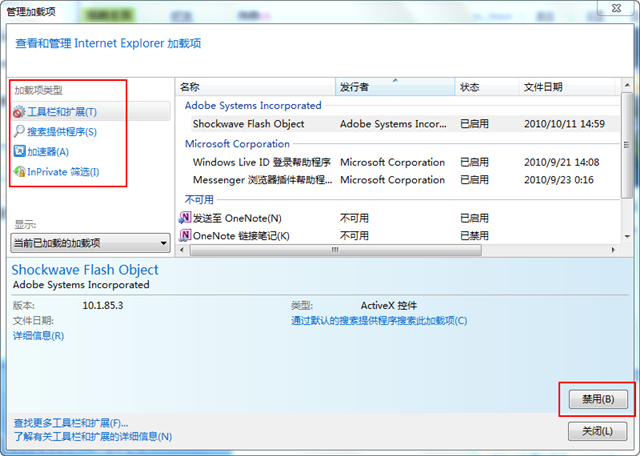Close the 管理加载项 dialog window
This screenshot has width=640, height=456.
(x=616, y=8)
